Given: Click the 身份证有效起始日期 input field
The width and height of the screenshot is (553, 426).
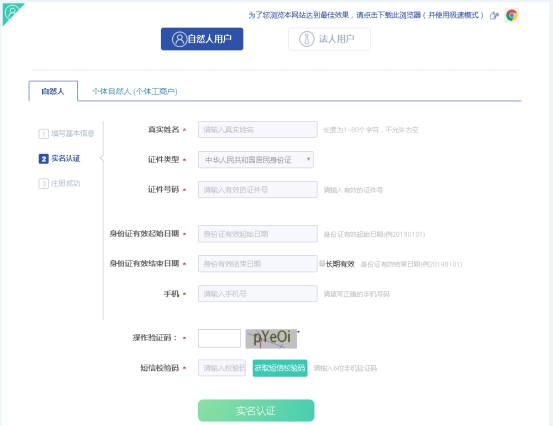Looking at the screenshot, I should (258, 234).
